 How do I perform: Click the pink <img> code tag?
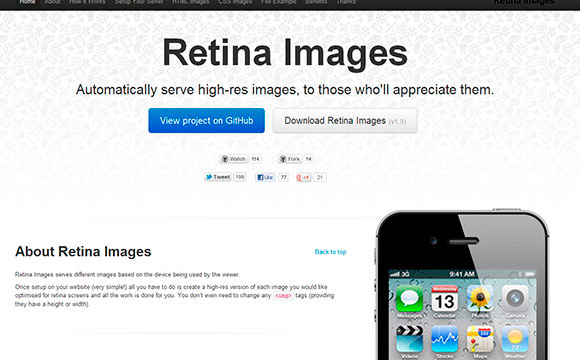pyautogui.click(x=283, y=296)
